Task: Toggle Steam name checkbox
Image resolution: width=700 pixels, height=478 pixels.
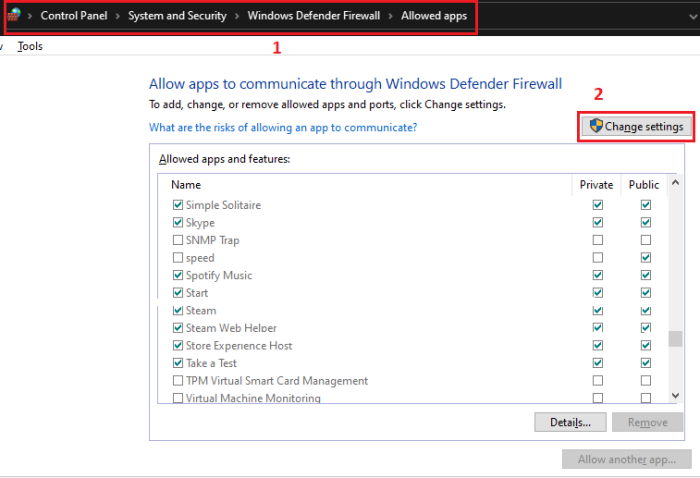Action: (178, 310)
